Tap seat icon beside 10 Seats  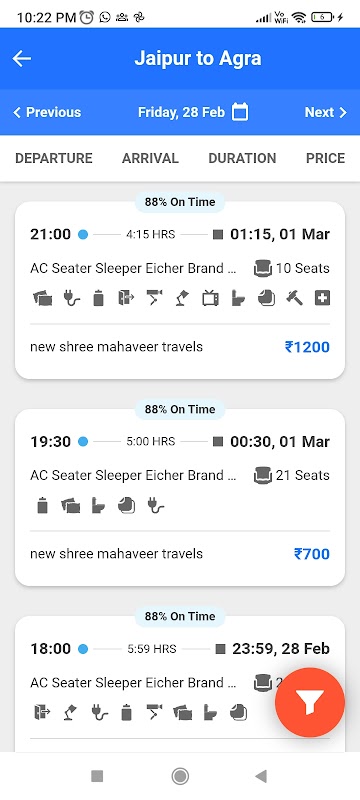coord(263,268)
